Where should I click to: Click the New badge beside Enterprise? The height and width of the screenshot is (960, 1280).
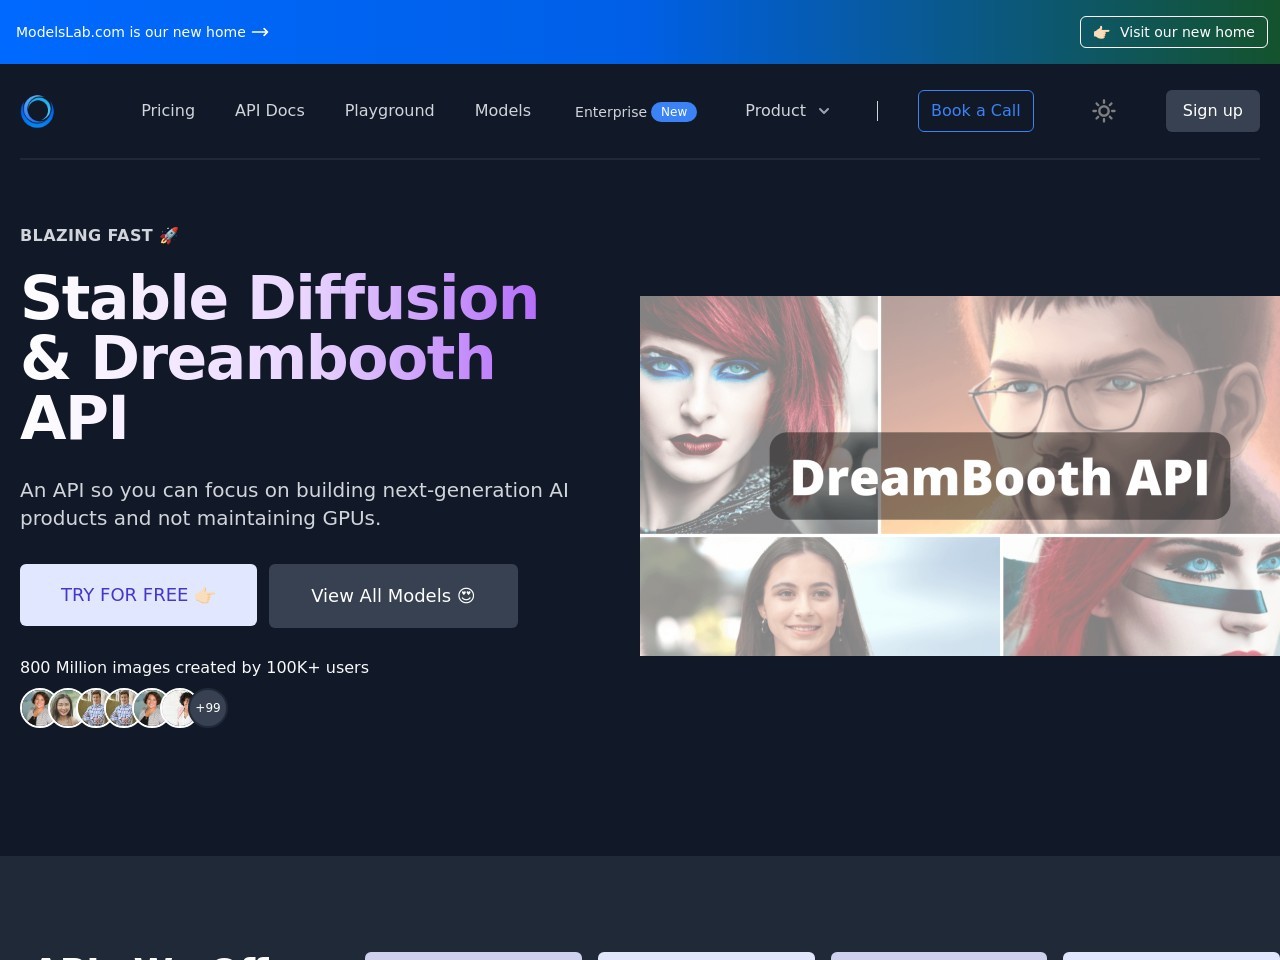(x=674, y=112)
